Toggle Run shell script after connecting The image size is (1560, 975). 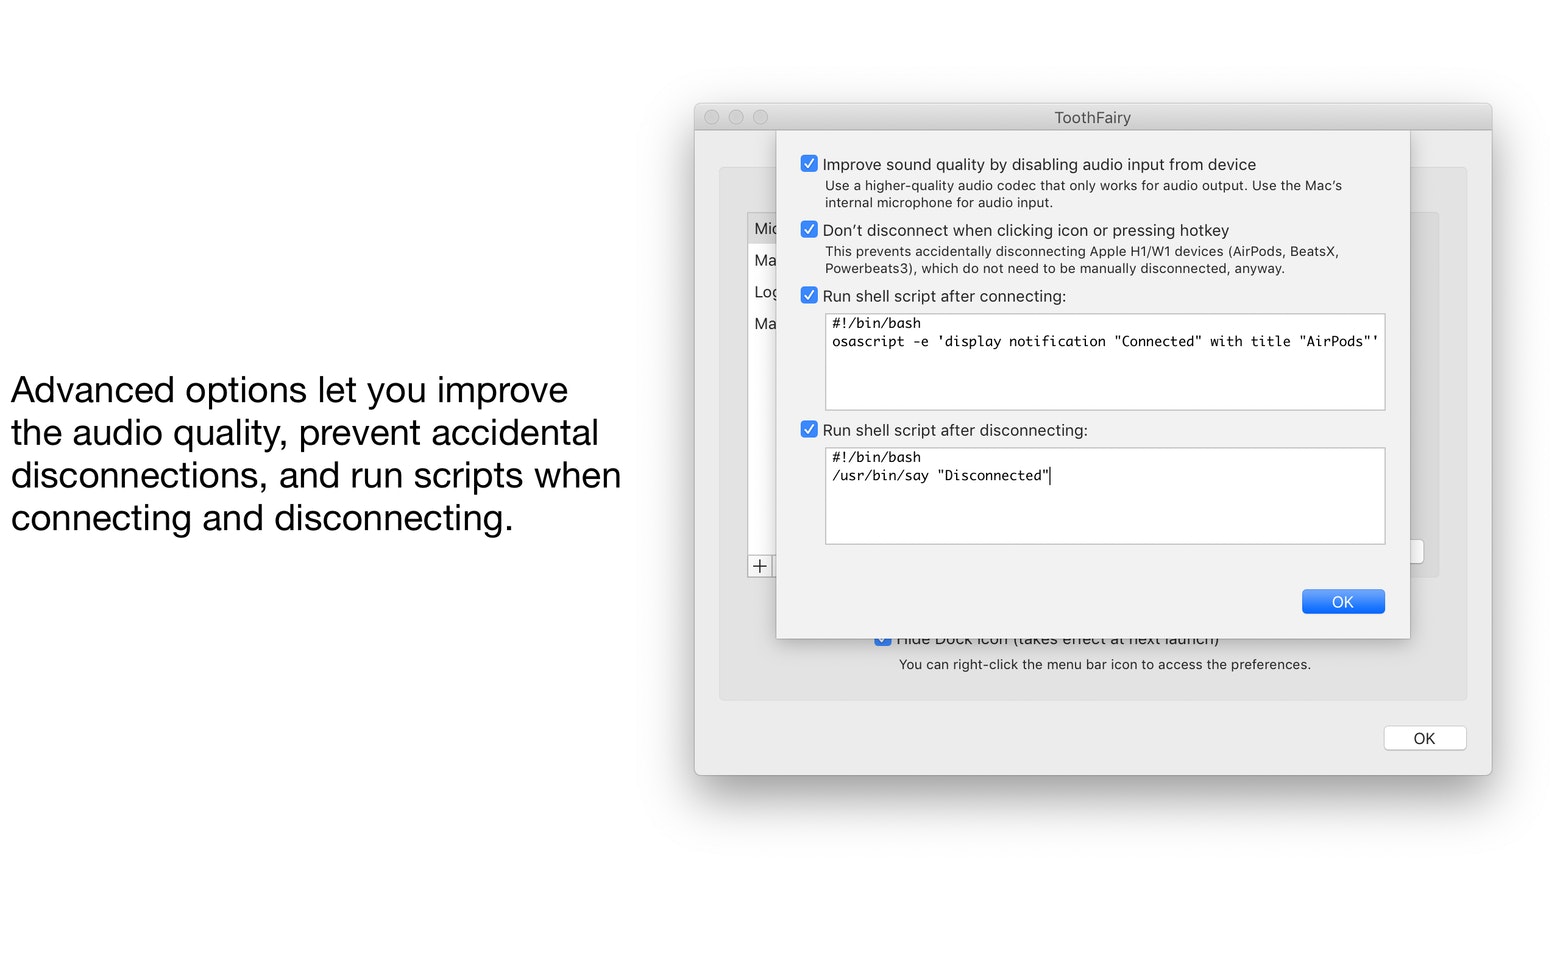point(809,296)
